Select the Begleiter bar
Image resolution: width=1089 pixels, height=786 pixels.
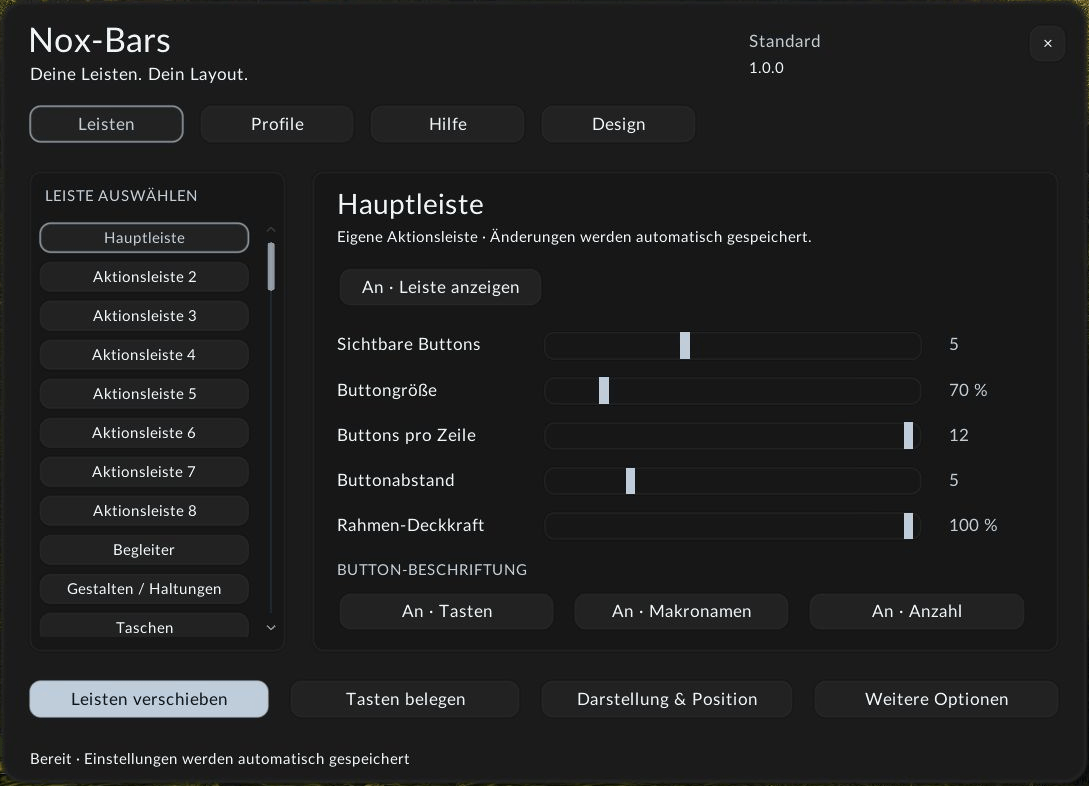[144, 549]
